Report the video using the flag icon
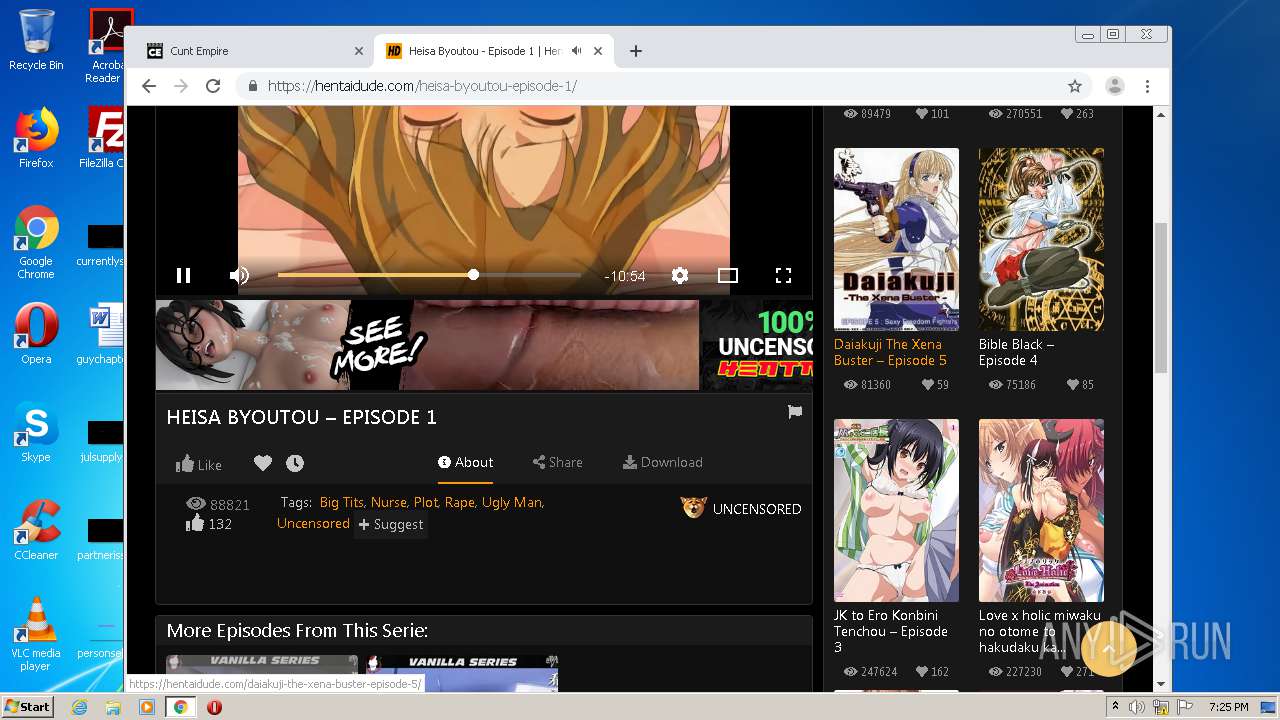The height and width of the screenshot is (720, 1280). pyautogui.click(x=795, y=412)
